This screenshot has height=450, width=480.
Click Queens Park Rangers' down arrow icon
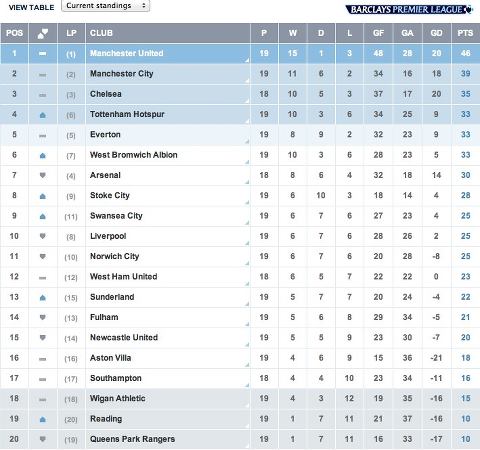43,439
